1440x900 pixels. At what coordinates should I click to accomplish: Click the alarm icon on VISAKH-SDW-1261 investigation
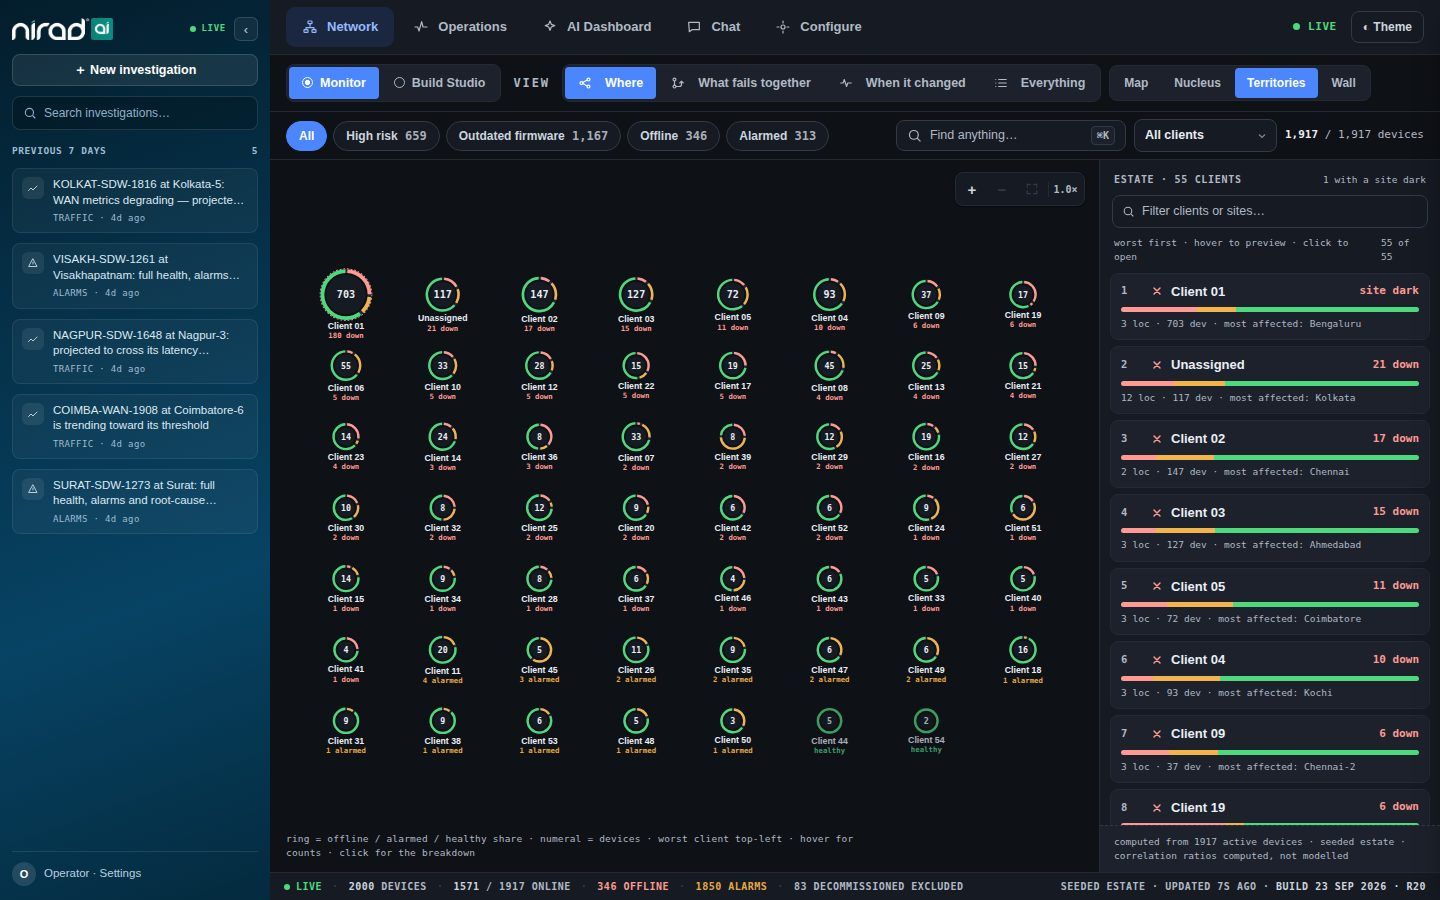pyautogui.click(x=33, y=262)
